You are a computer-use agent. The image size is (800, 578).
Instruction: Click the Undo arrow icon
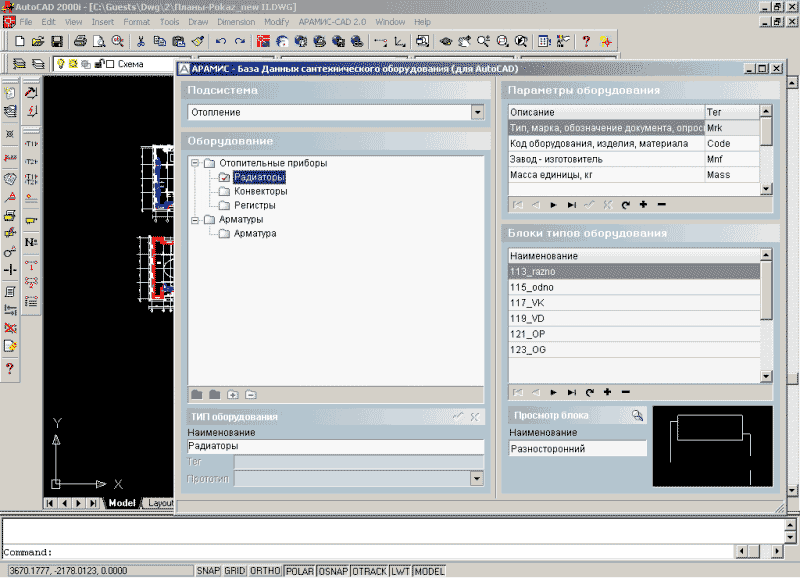pos(221,41)
